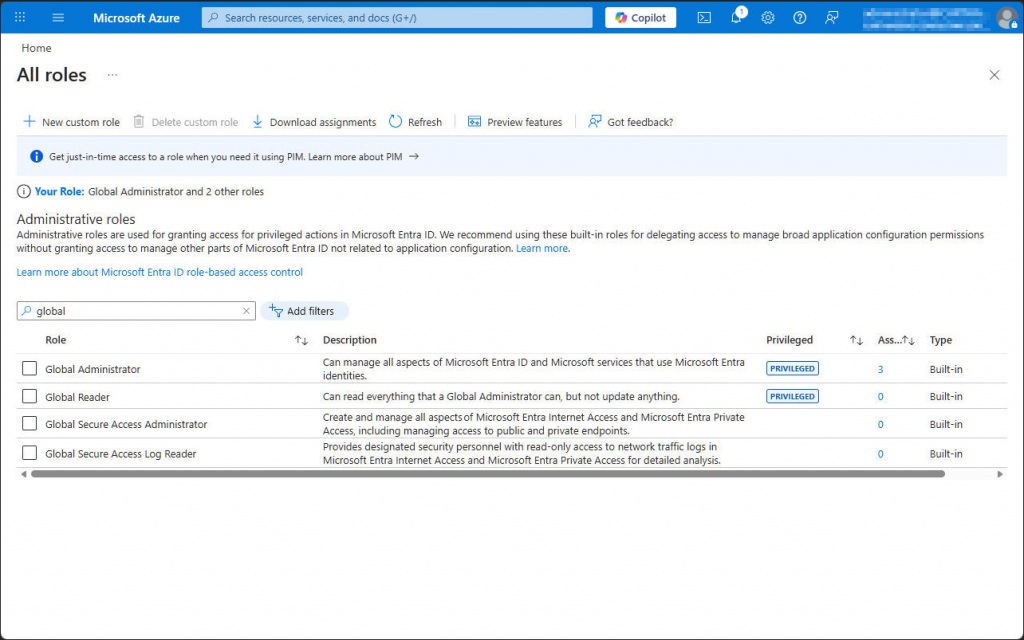Screen dimensions: 1024x640
Task: Open the feedback panel from the top bar
Action: coord(831,17)
